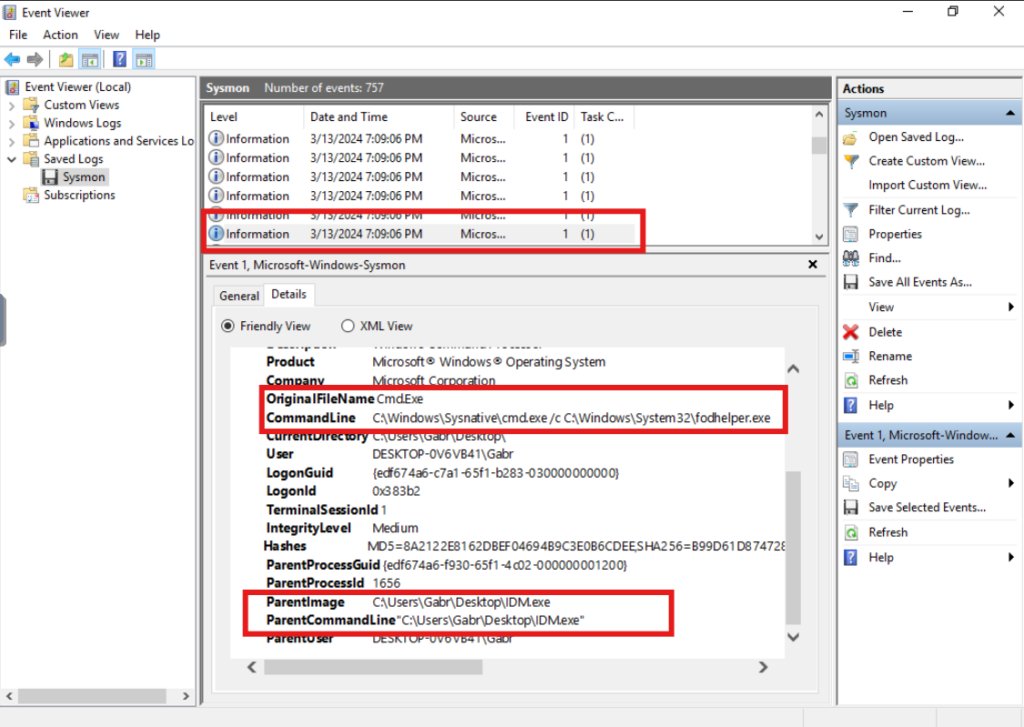Click the Event 1 section Refresh icon
This screenshot has height=727, width=1024.
[x=851, y=532]
